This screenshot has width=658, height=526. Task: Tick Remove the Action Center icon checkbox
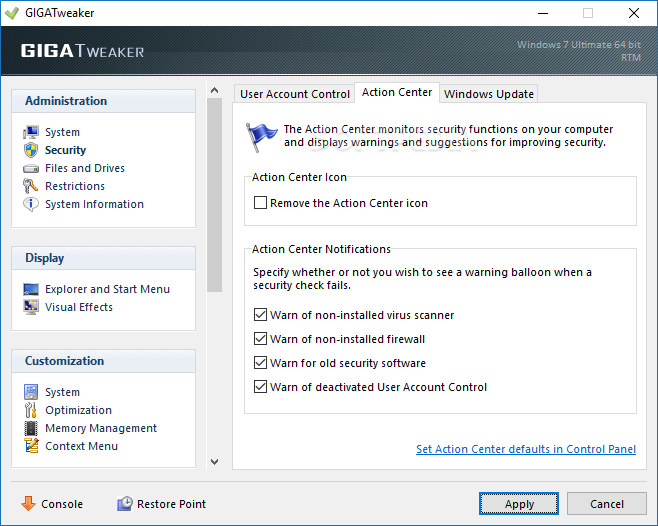[260, 203]
